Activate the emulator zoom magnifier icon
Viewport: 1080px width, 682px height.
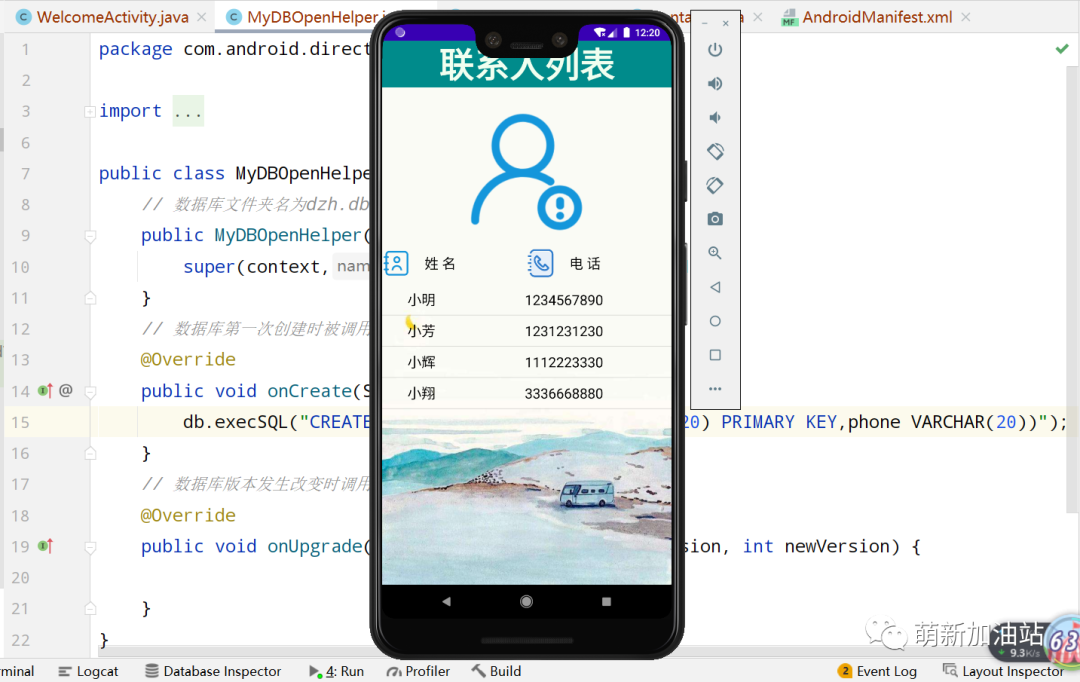tap(715, 253)
